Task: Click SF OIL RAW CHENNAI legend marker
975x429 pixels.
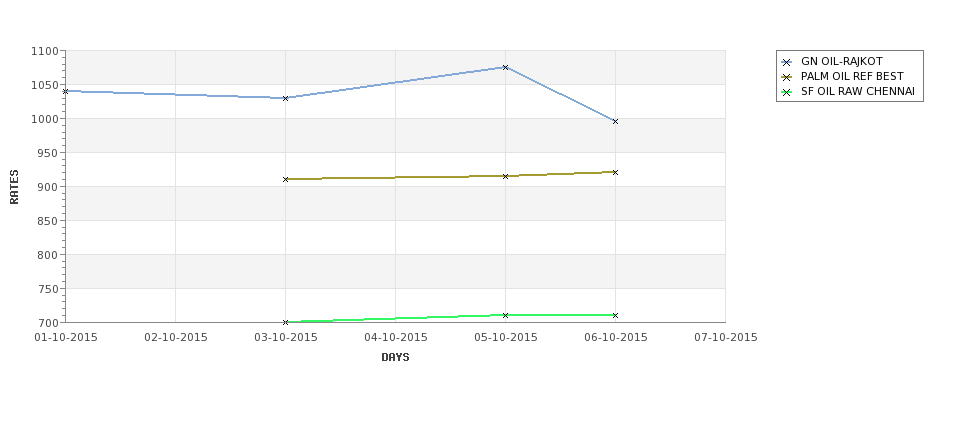Action: pyautogui.click(x=787, y=92)
